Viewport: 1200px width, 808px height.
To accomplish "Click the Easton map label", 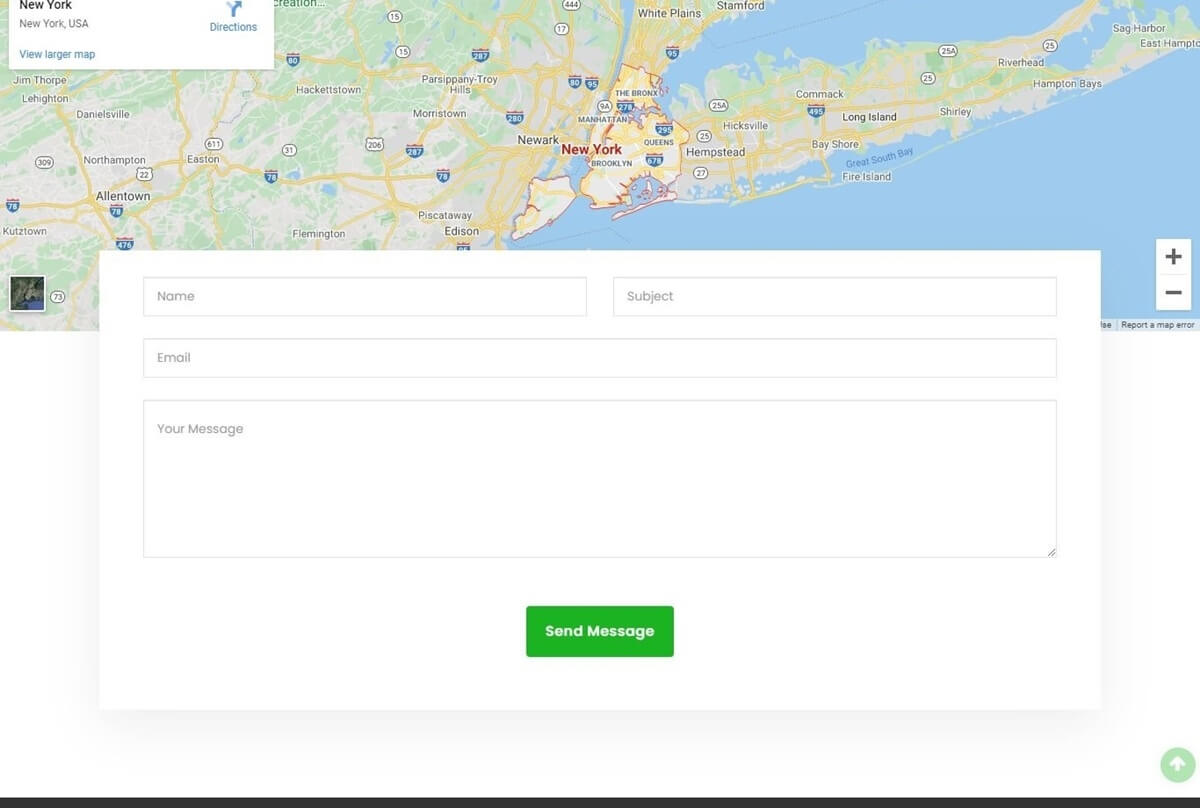I will tap(203, 159).
